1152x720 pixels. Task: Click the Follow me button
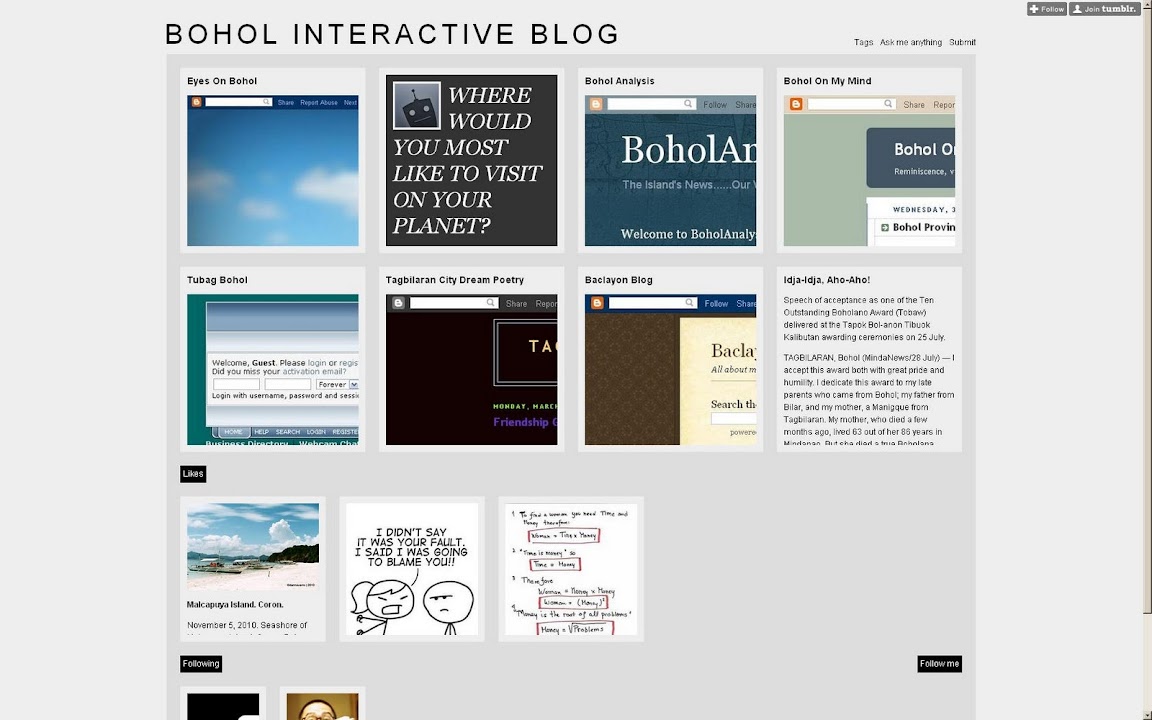coord(940,664)
